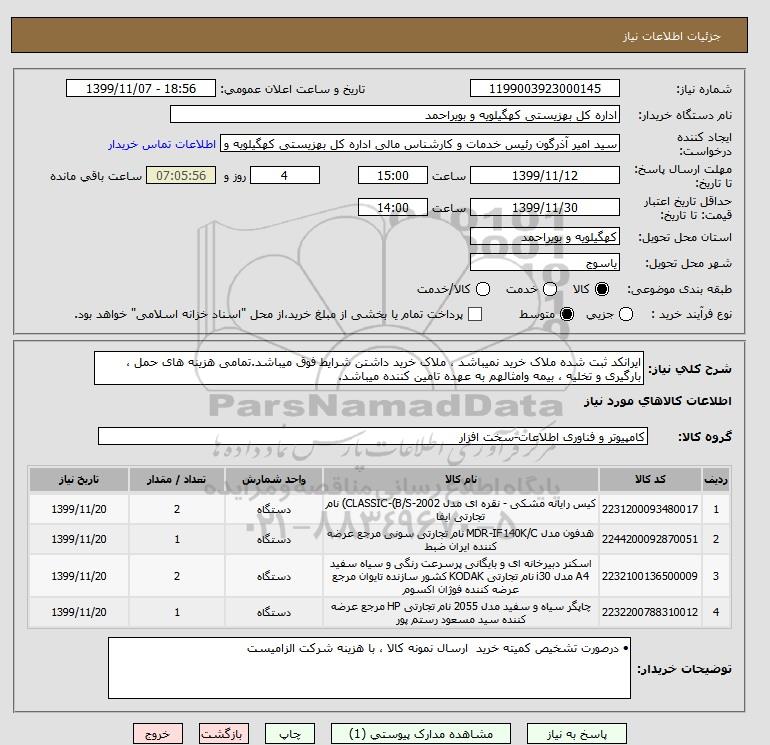770x745 pixels.
Task: Open the اطلاعات تماس خریدار link
Action: [162, 145]
